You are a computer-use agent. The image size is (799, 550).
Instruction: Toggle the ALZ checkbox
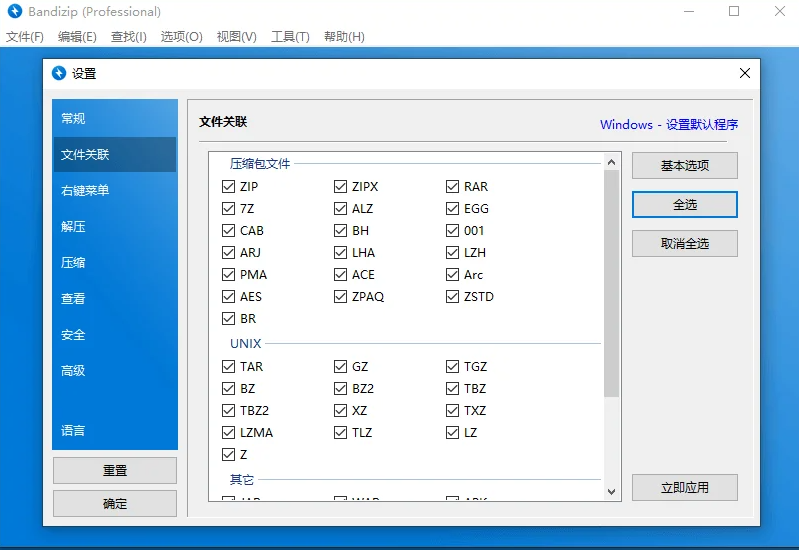click(x=340, y=208)
